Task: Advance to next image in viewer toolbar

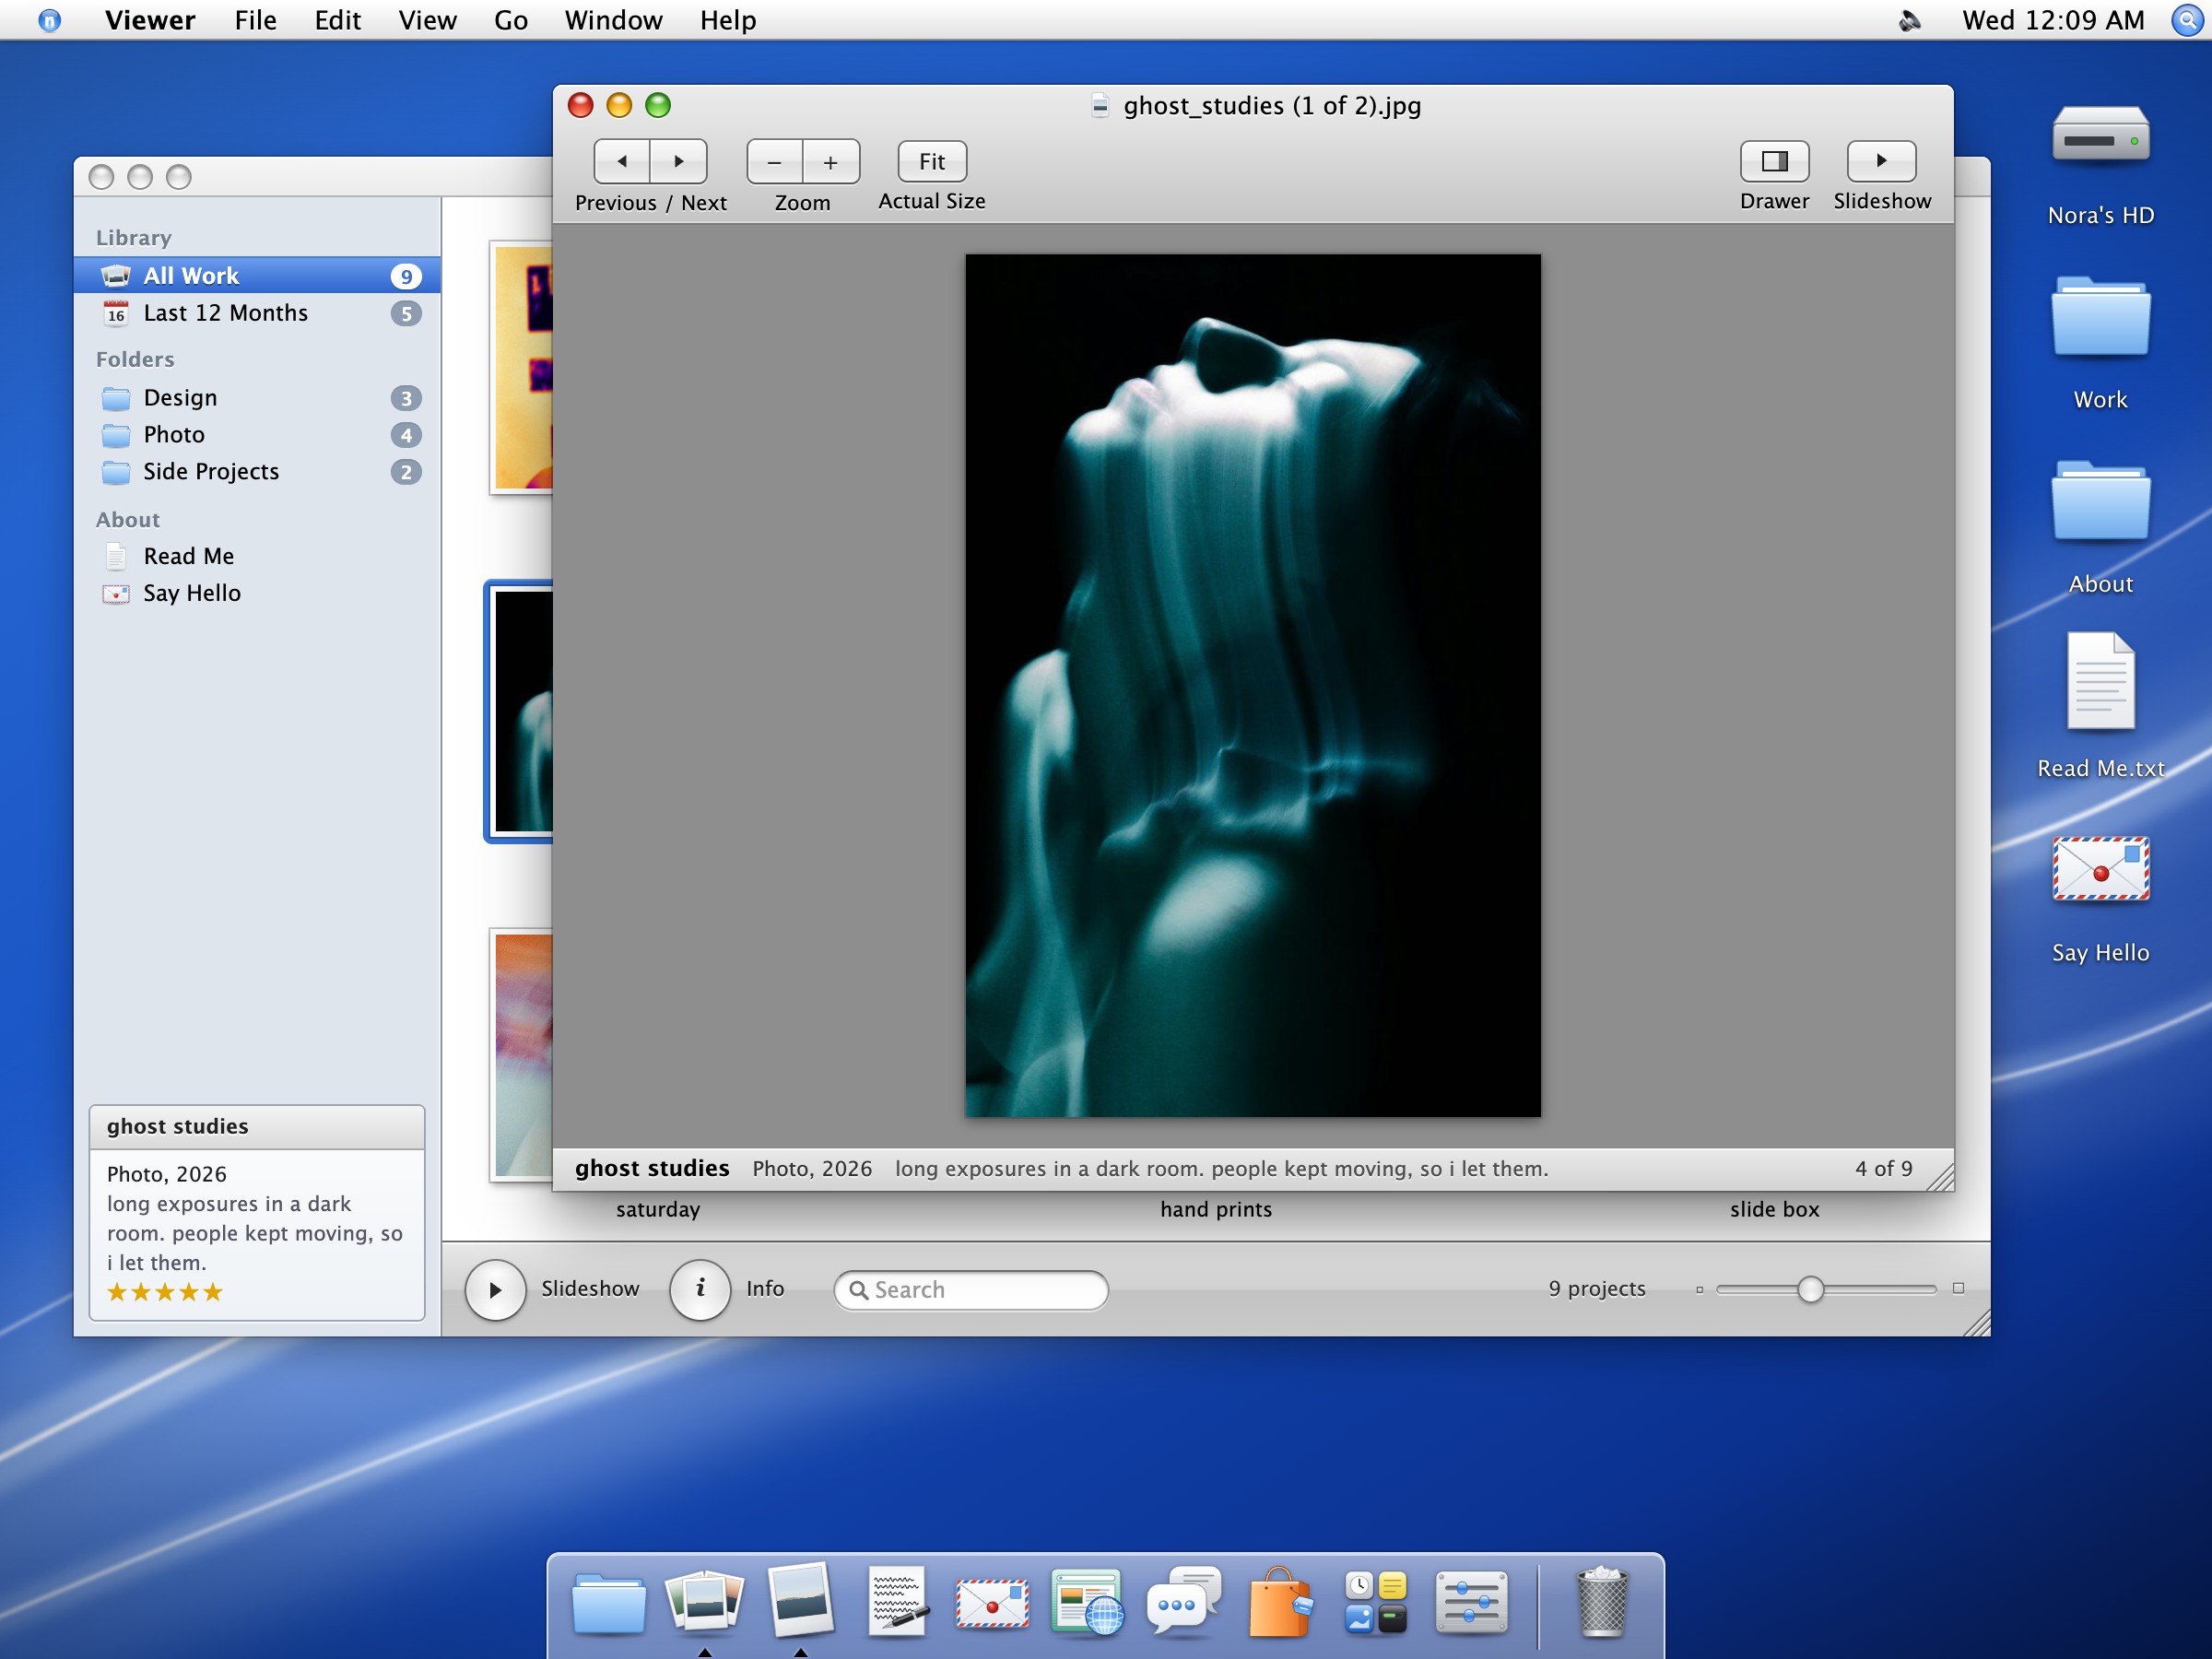Action: click(679, 161)
